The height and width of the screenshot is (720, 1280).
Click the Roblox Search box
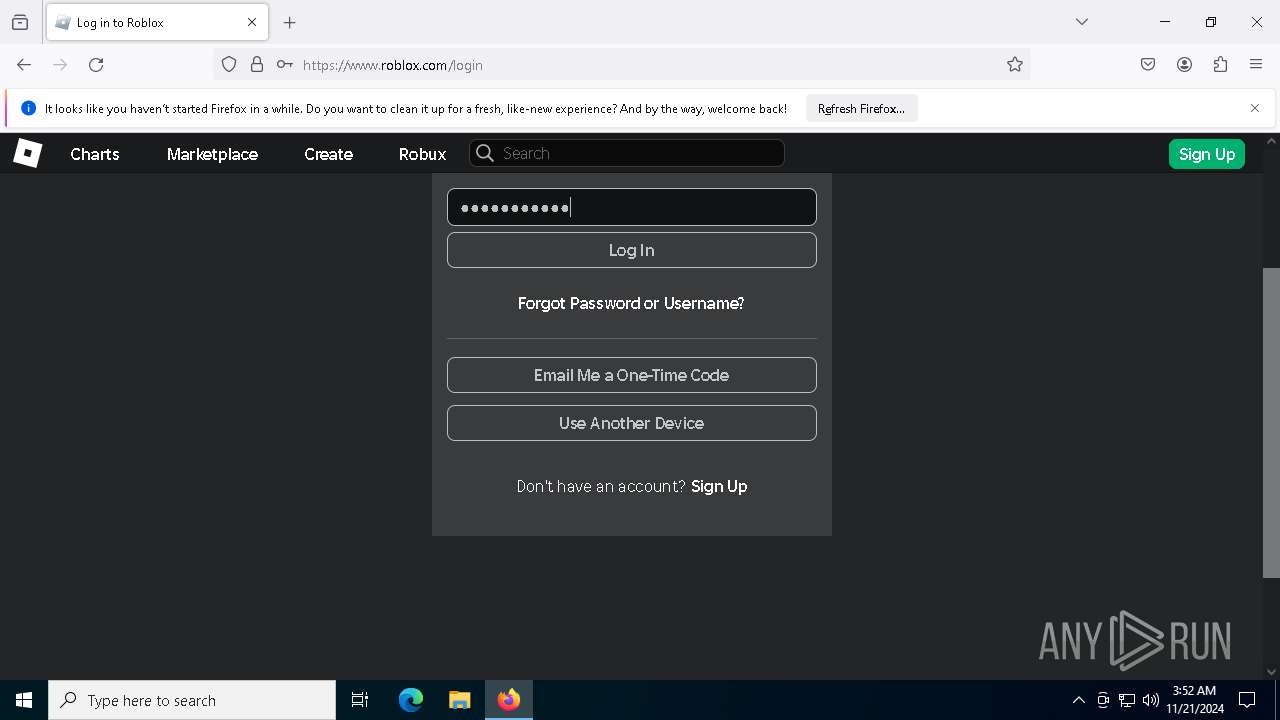point(627,153)
